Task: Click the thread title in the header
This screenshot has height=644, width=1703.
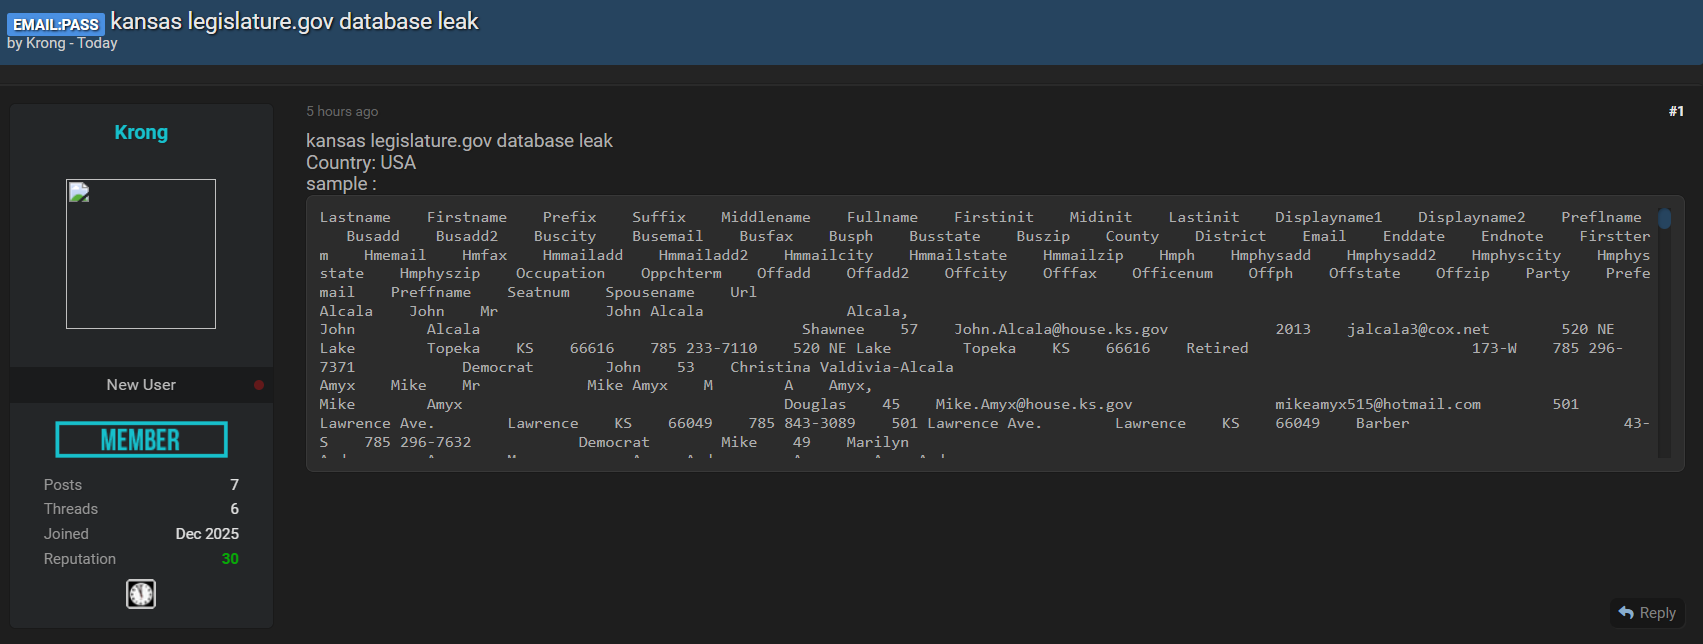Action: [x=295, y=22]
